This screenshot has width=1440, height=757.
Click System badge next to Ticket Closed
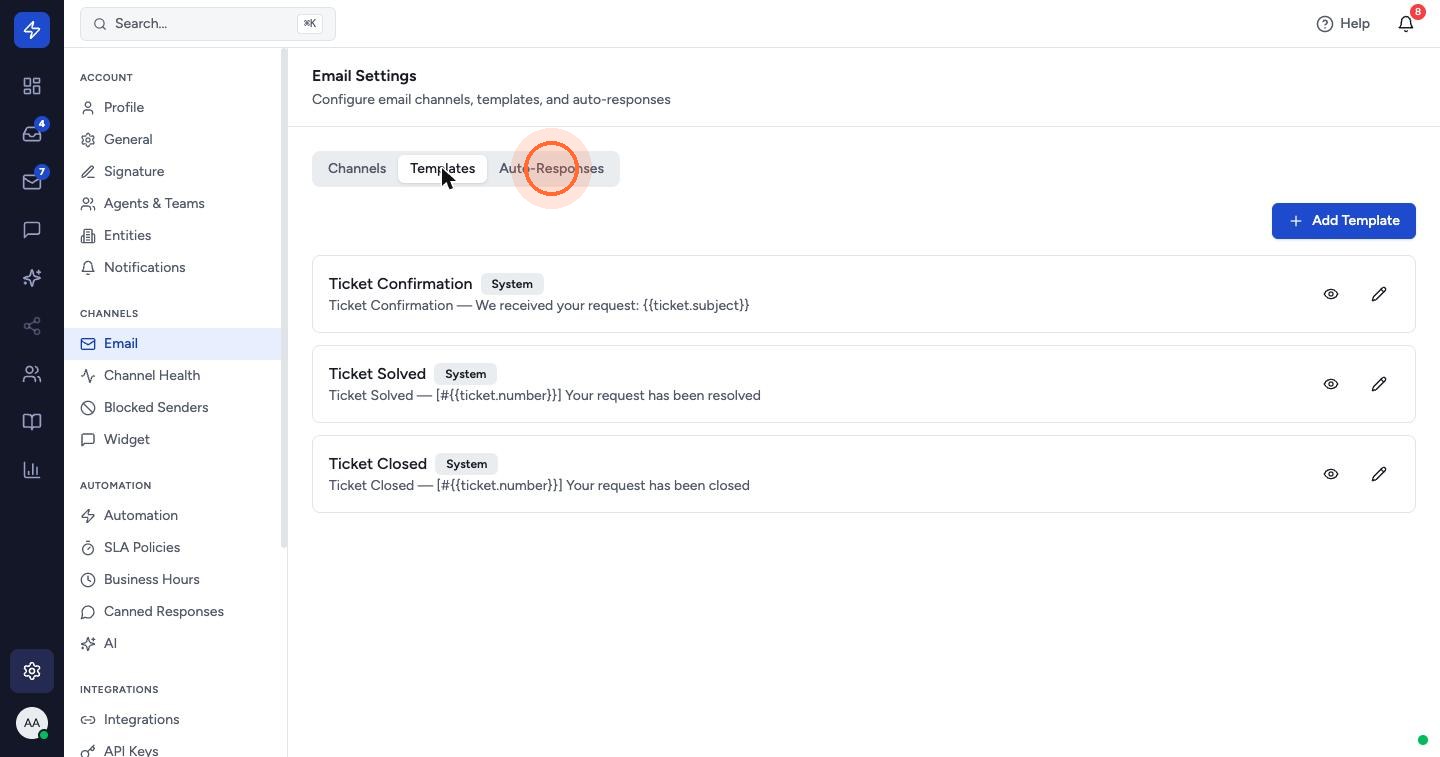point(467,464)
